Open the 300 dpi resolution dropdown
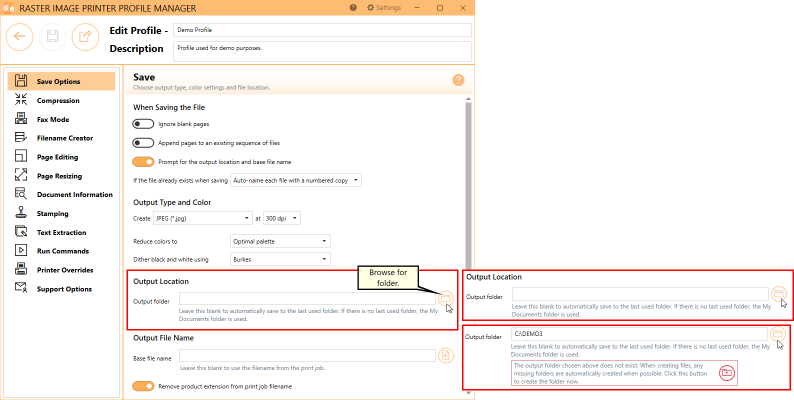 pos(282,218)
